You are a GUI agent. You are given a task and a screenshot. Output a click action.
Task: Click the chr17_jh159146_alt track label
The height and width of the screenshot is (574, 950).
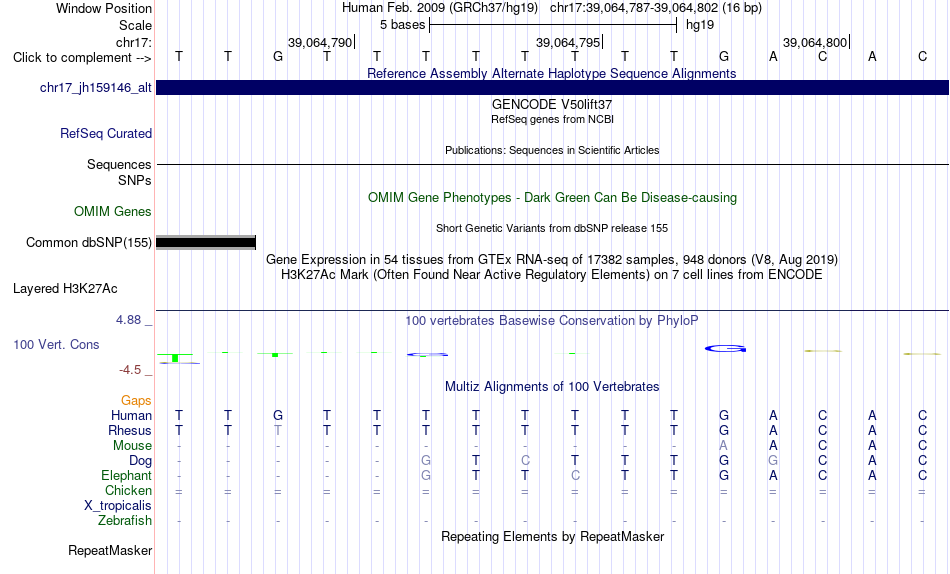[95, 87]
